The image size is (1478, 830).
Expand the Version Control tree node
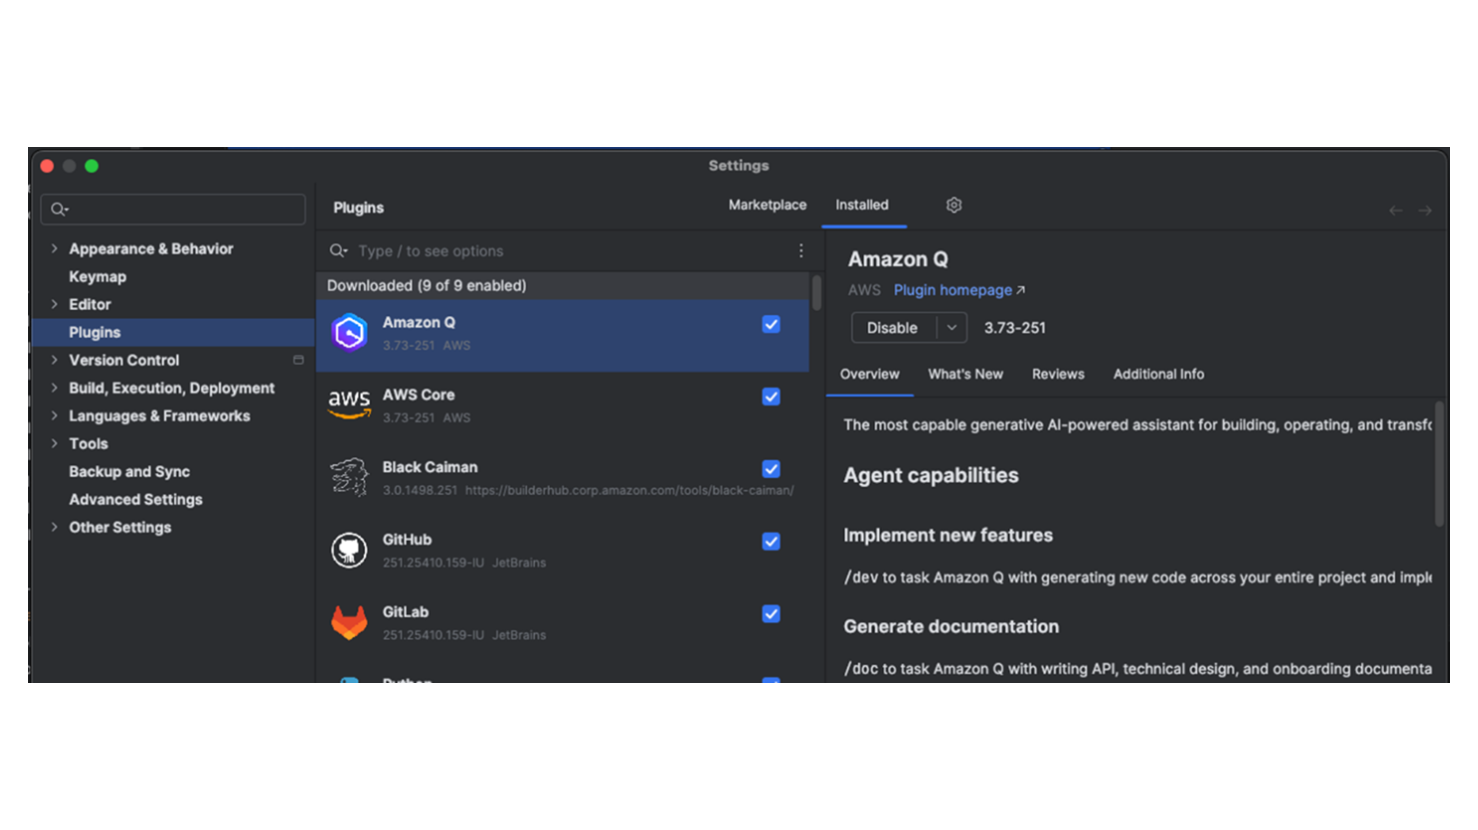[x=54, y=360]
